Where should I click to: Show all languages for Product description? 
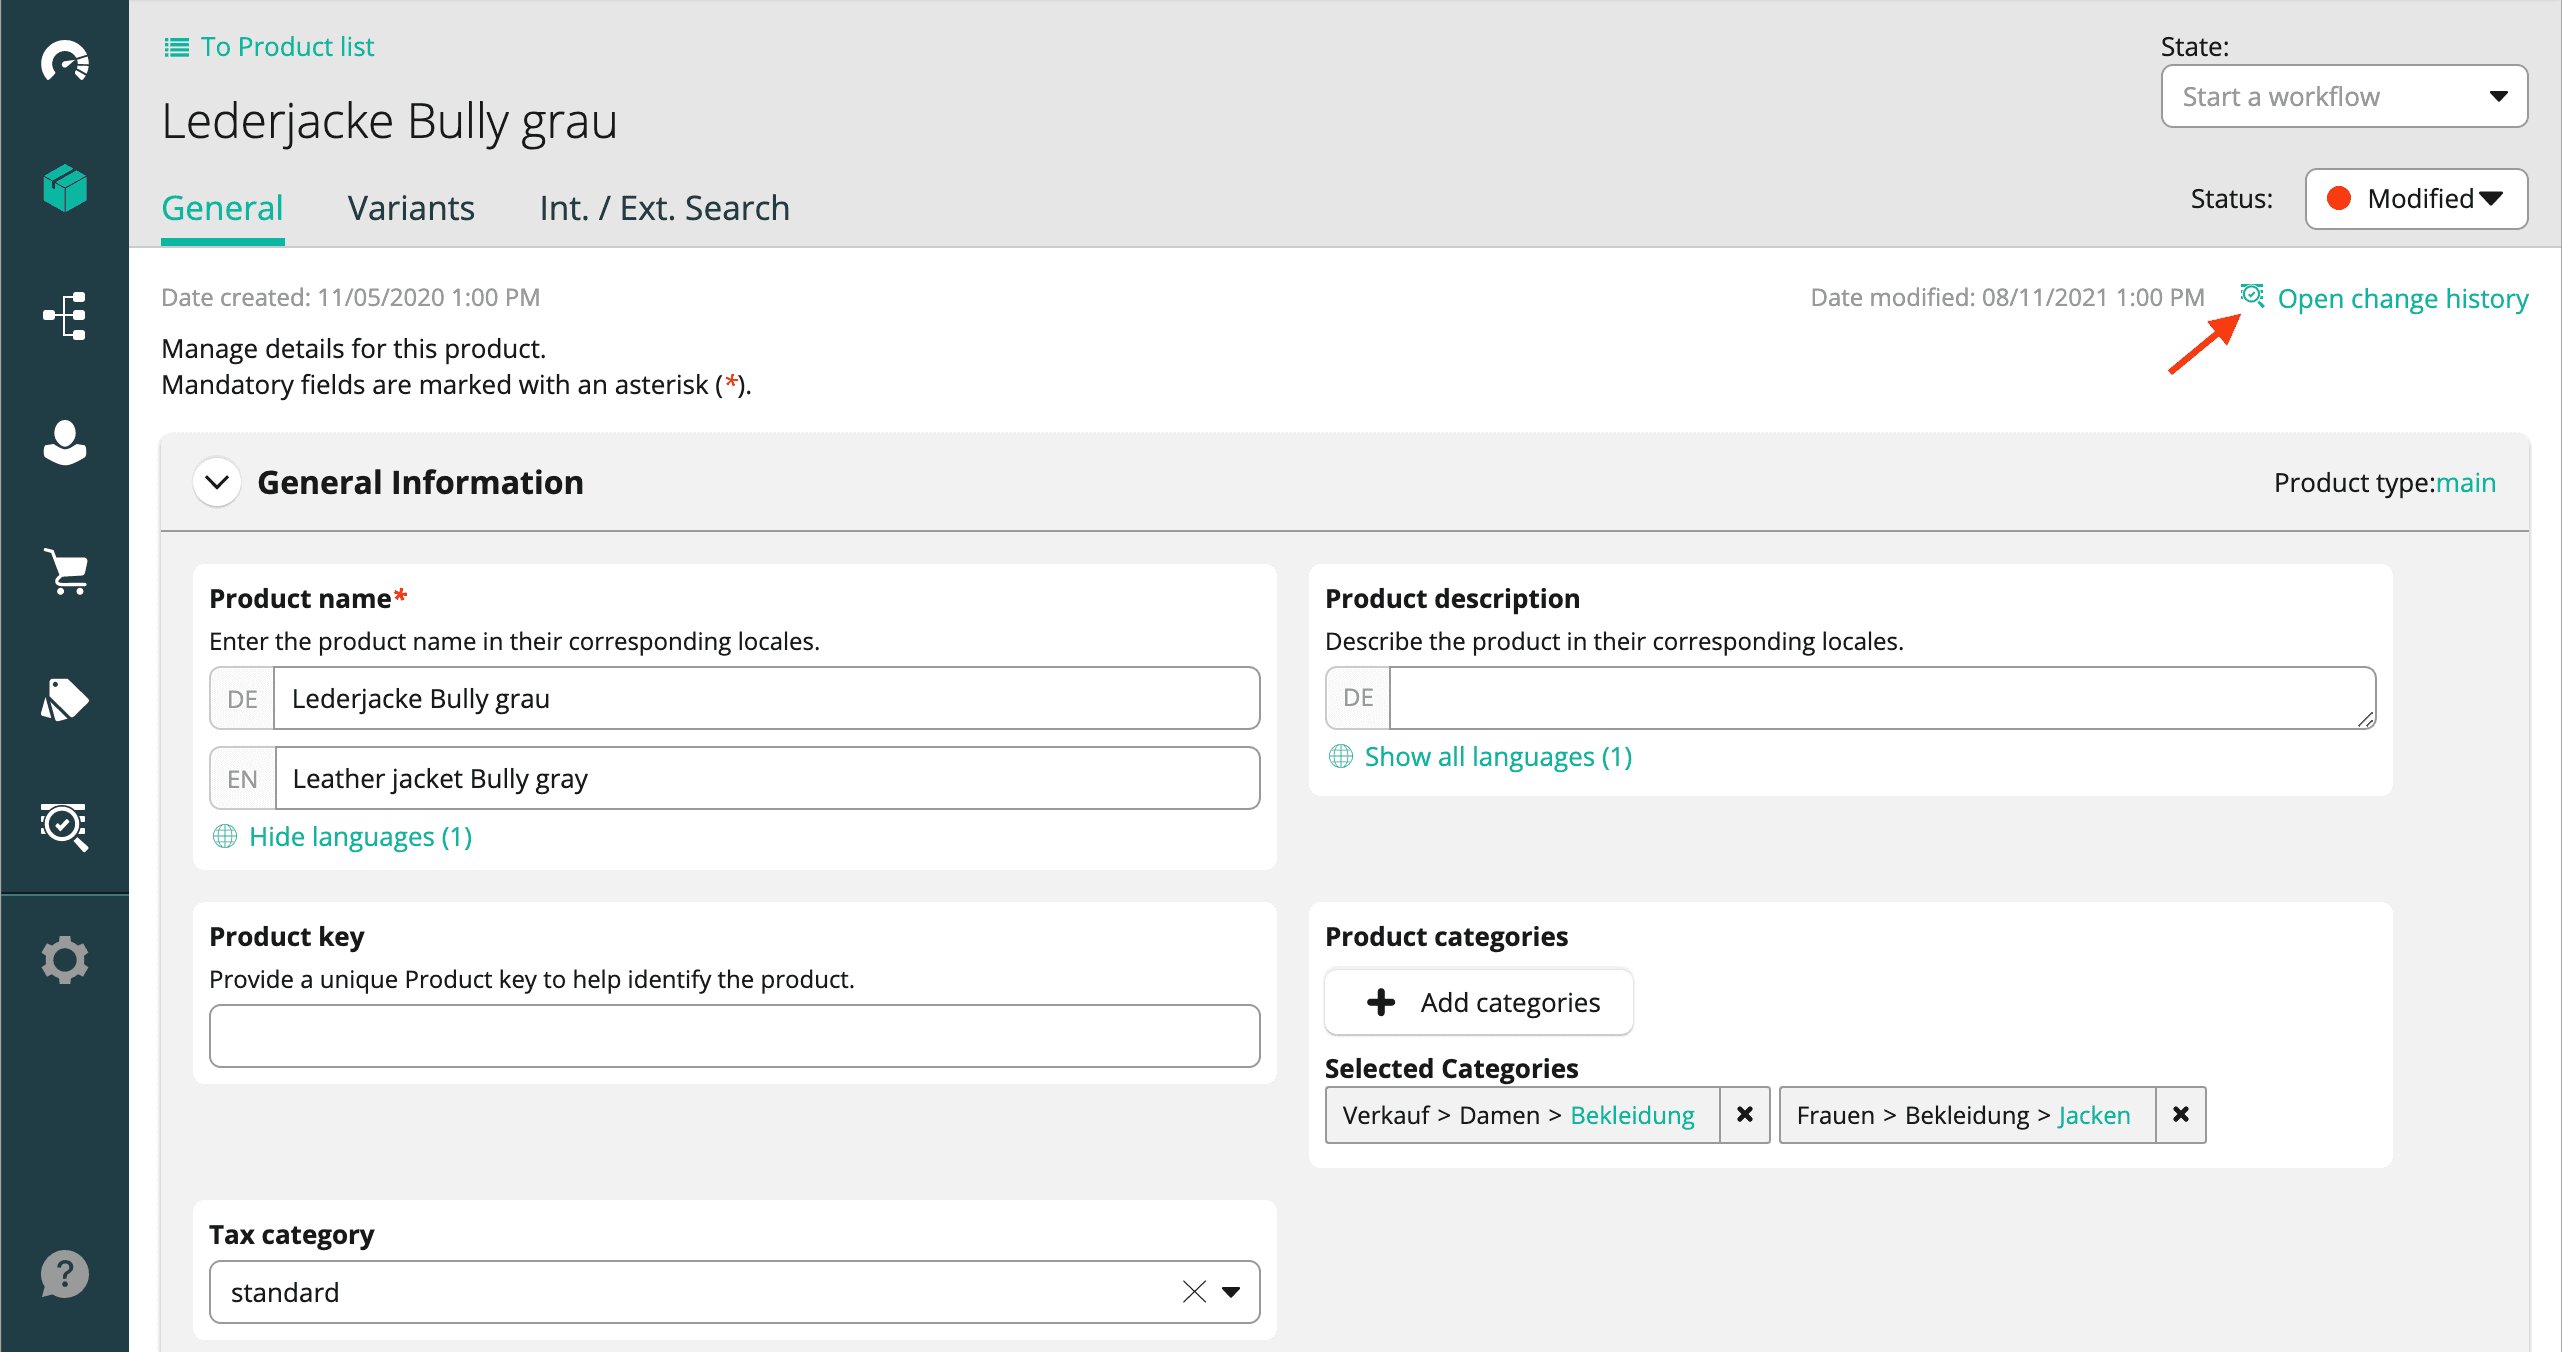[1497, 756]
